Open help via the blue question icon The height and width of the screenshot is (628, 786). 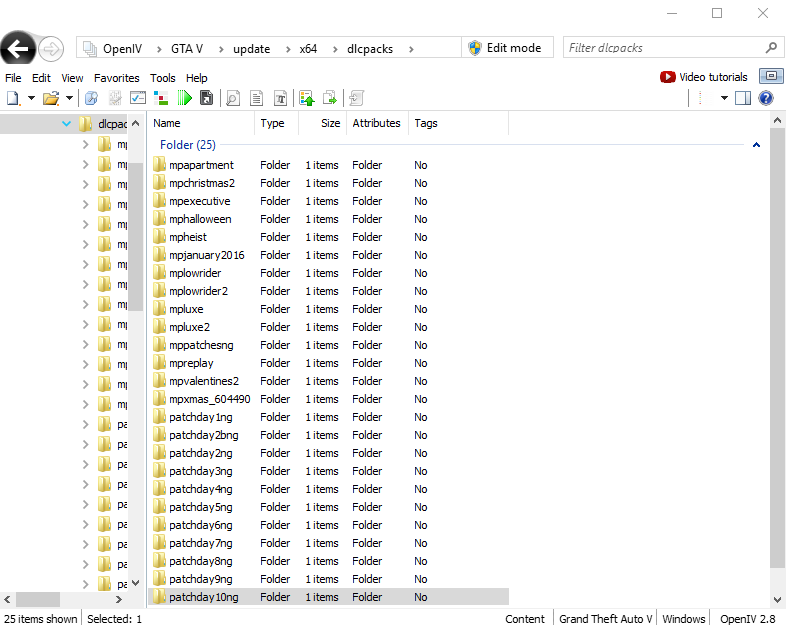pos(766,98)
